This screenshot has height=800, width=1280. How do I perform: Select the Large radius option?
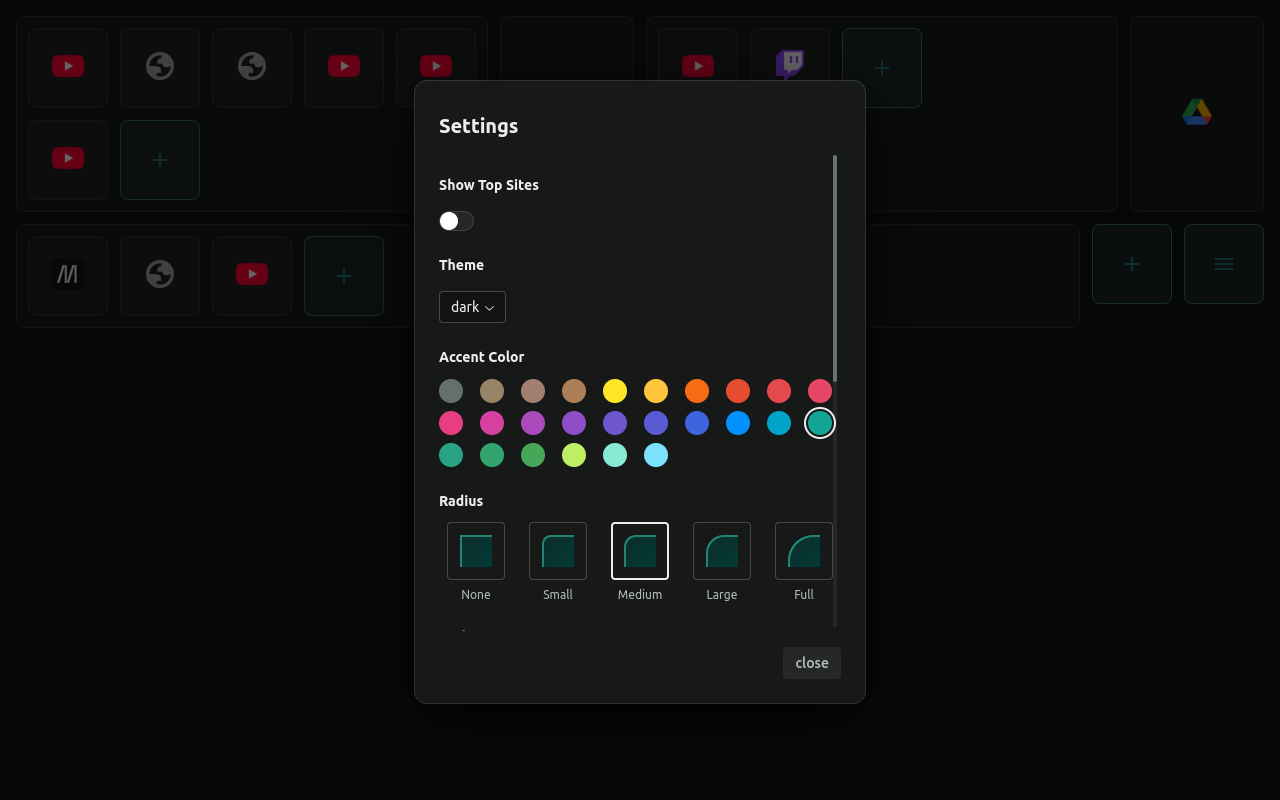(x=721, y=551)
